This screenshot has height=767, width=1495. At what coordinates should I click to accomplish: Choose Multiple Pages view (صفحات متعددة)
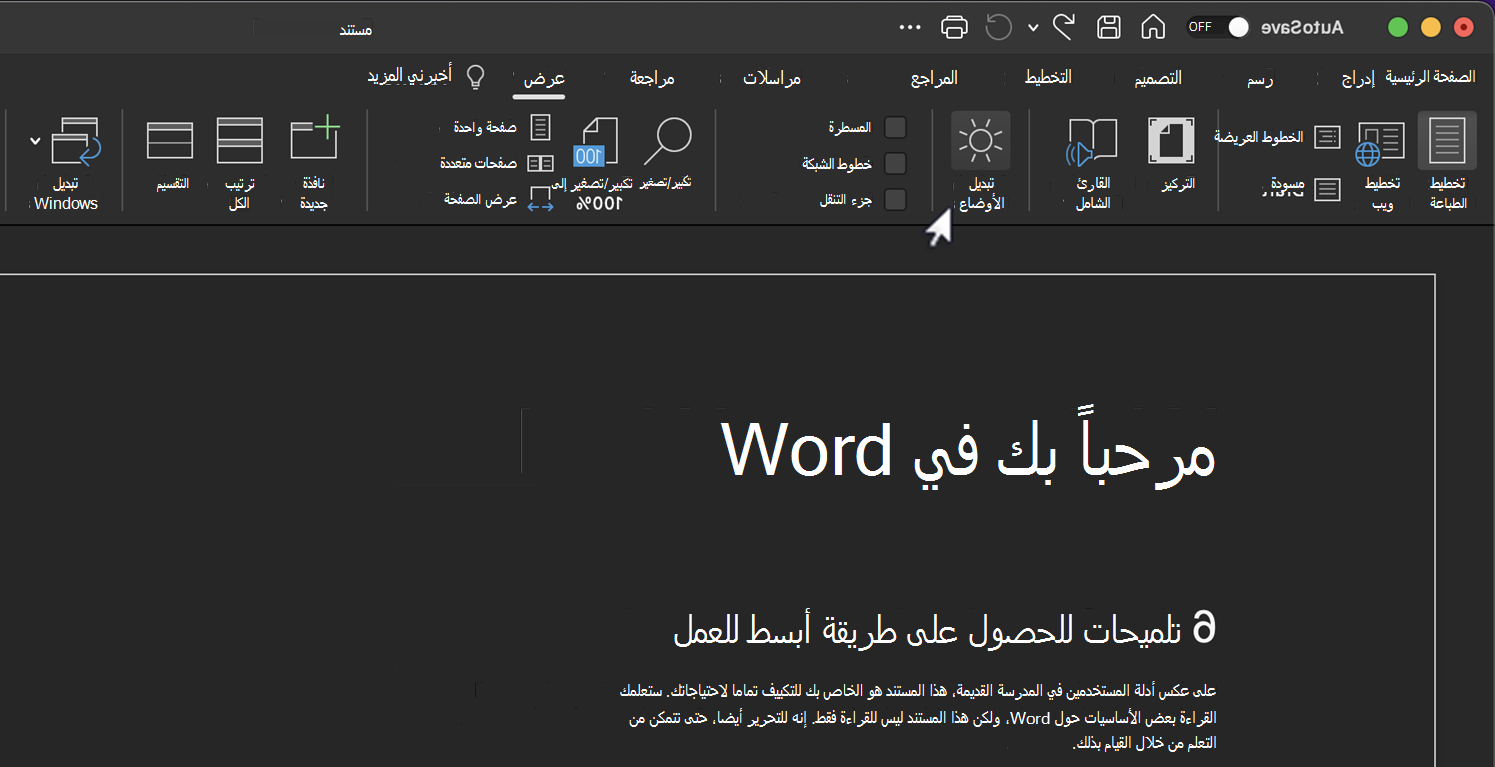click(496, 163)
